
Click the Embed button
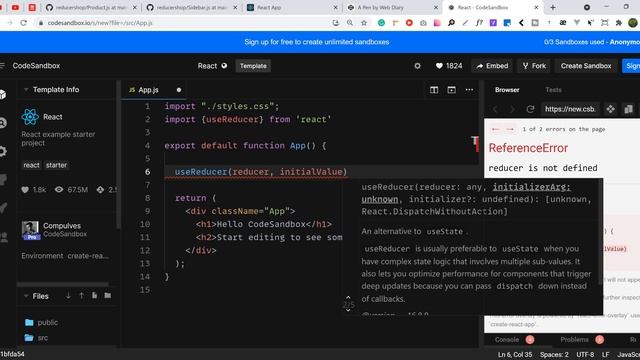[492, 66]
